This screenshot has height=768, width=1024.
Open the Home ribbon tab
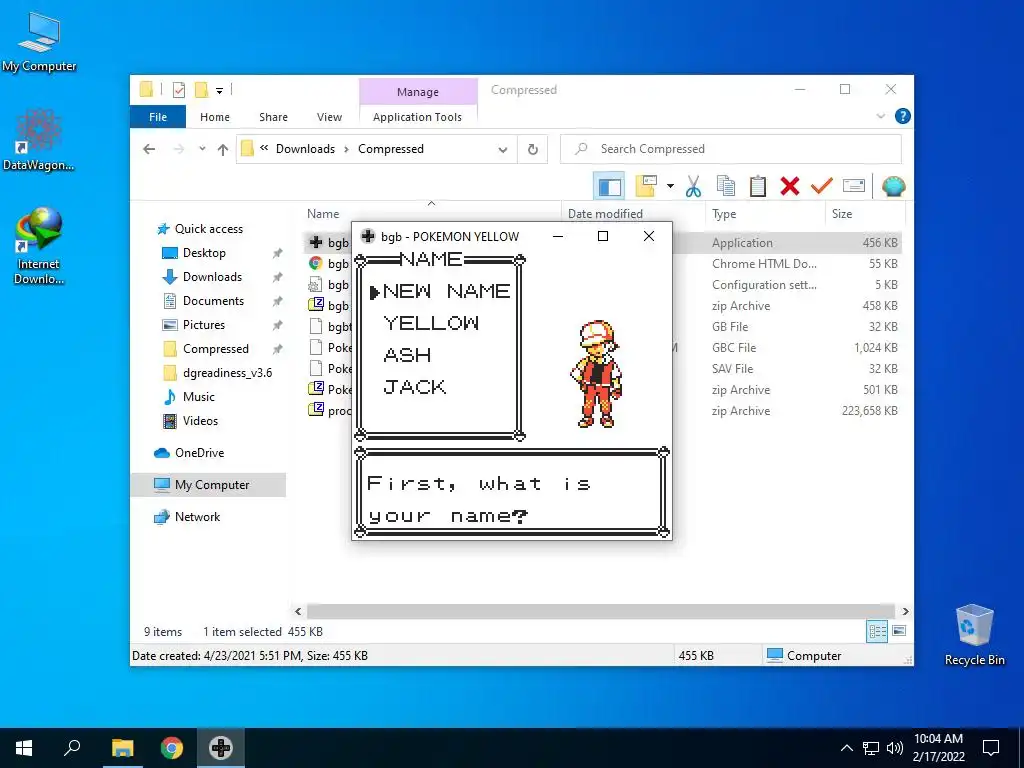point(215,117)
